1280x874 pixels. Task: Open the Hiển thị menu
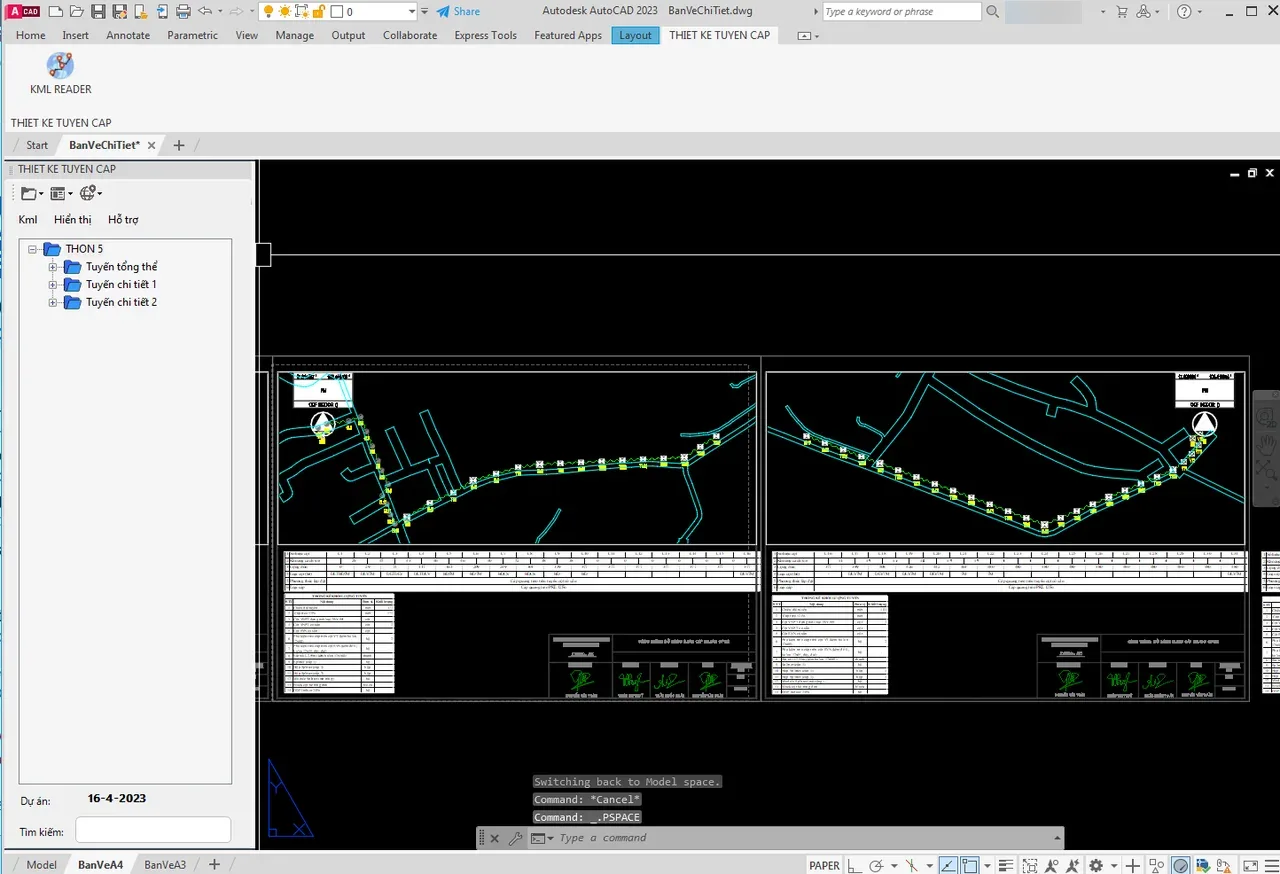(73, 219)
